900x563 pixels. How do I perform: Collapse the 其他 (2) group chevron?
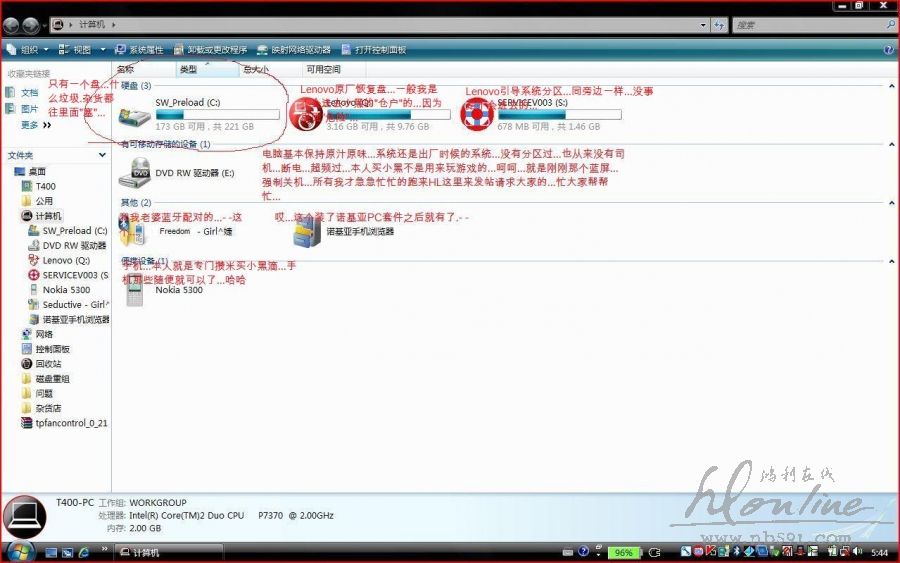[x=891, y=203]
